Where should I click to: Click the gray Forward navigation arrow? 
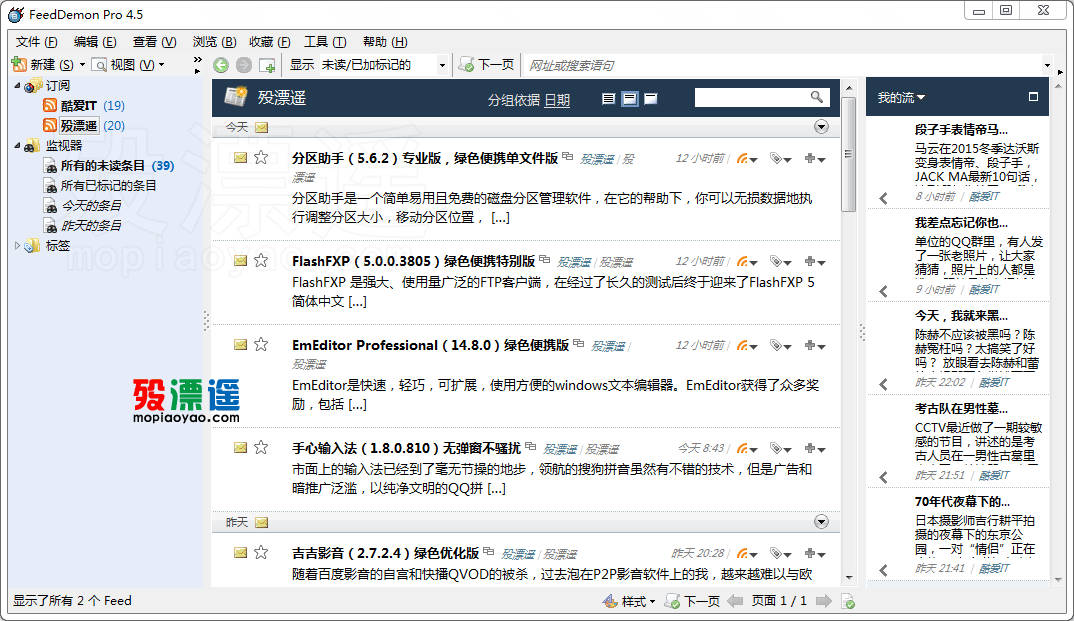pyautogui.click(x=243, y=65)
